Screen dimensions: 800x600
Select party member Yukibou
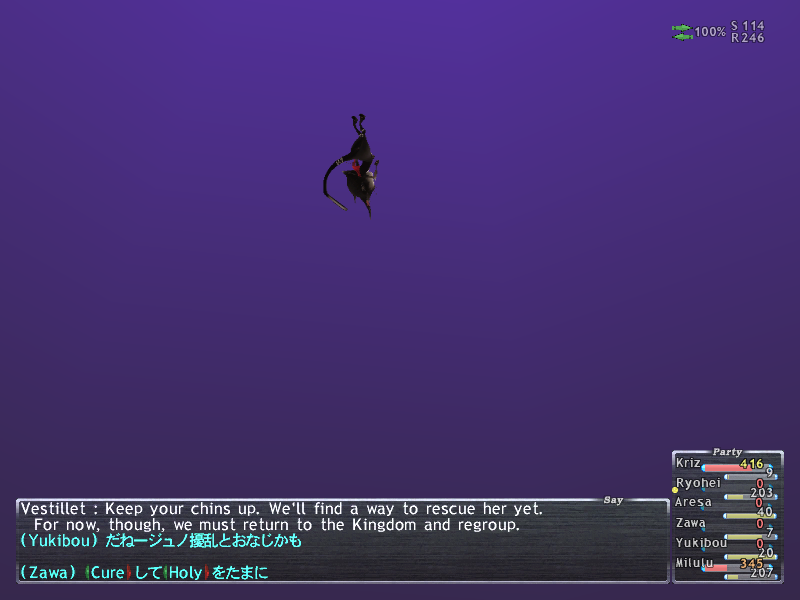(x=701, y=543)
